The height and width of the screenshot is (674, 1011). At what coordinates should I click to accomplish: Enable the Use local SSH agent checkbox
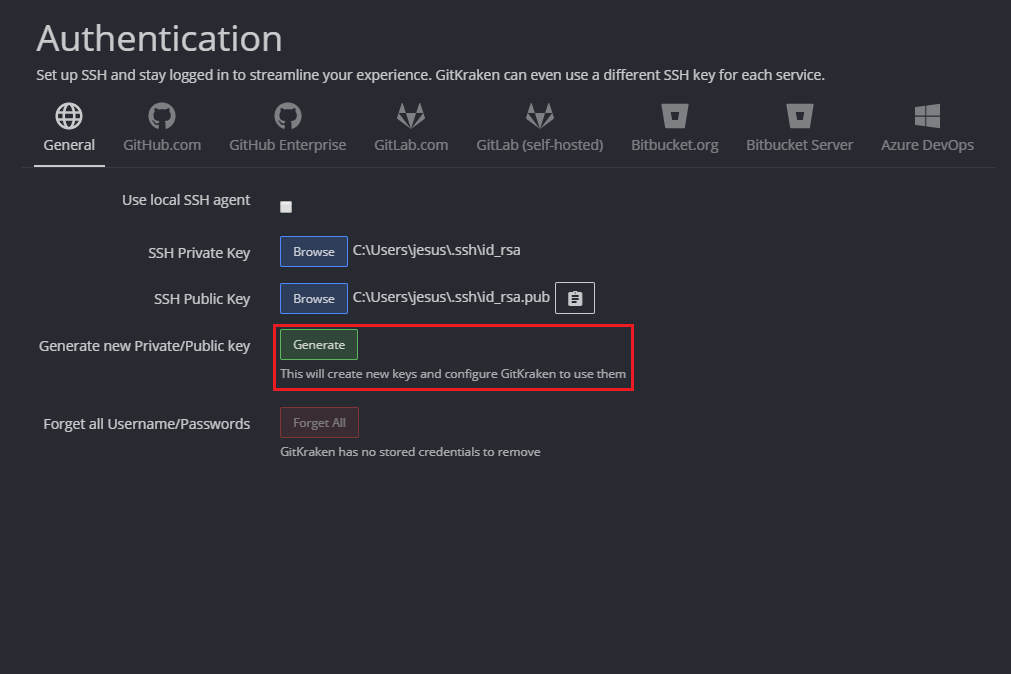[286, 206]
